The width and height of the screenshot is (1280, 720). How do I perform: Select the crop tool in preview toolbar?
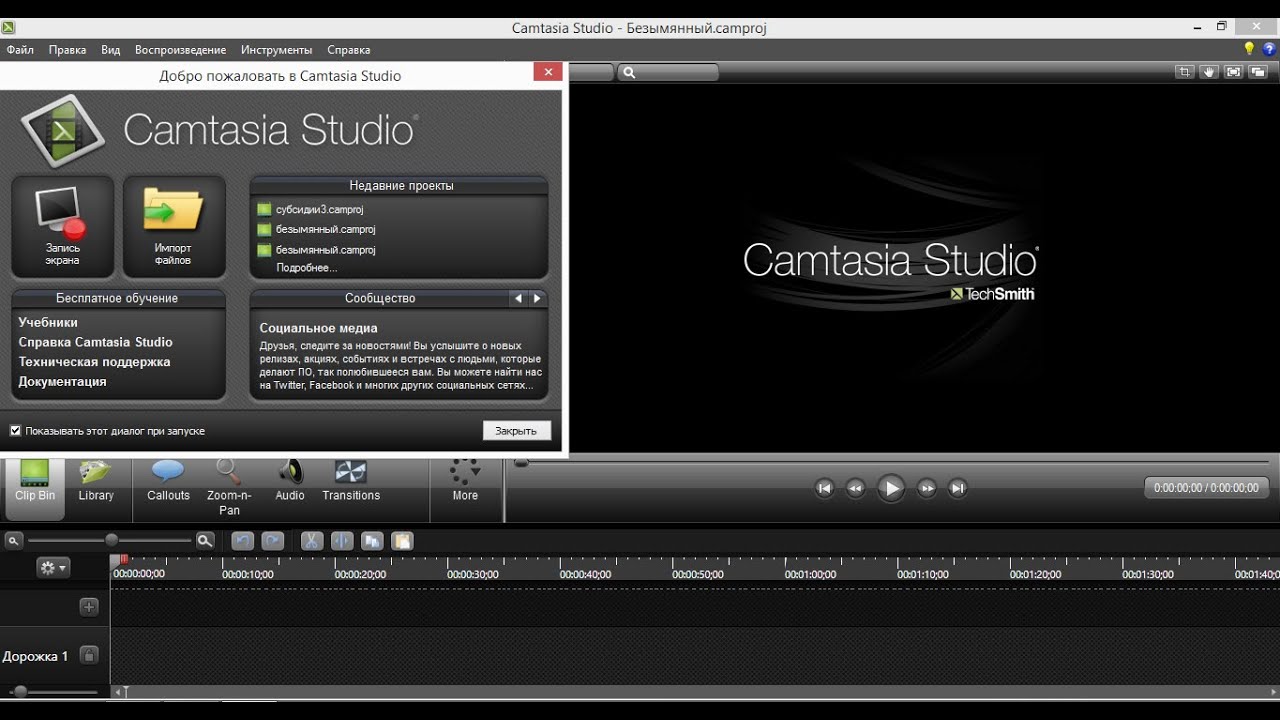click(1185, 72)
